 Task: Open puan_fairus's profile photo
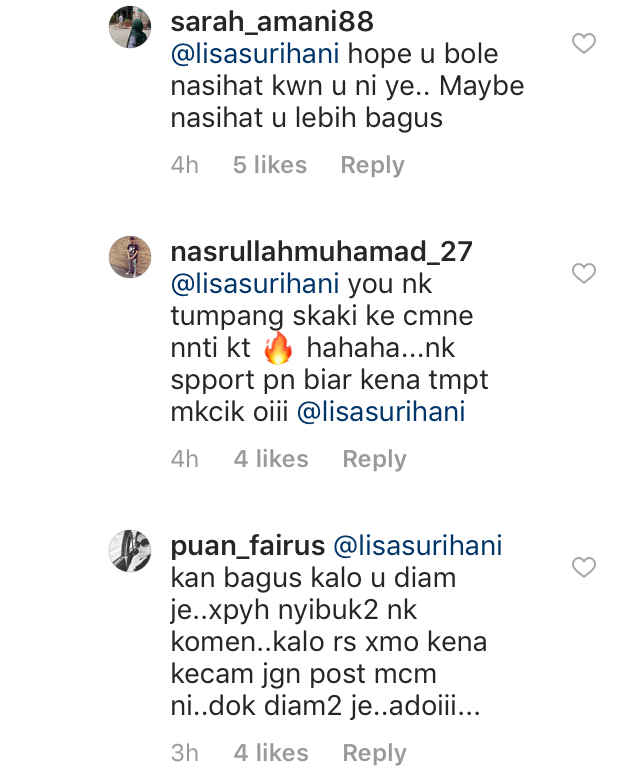coord(130,551)
